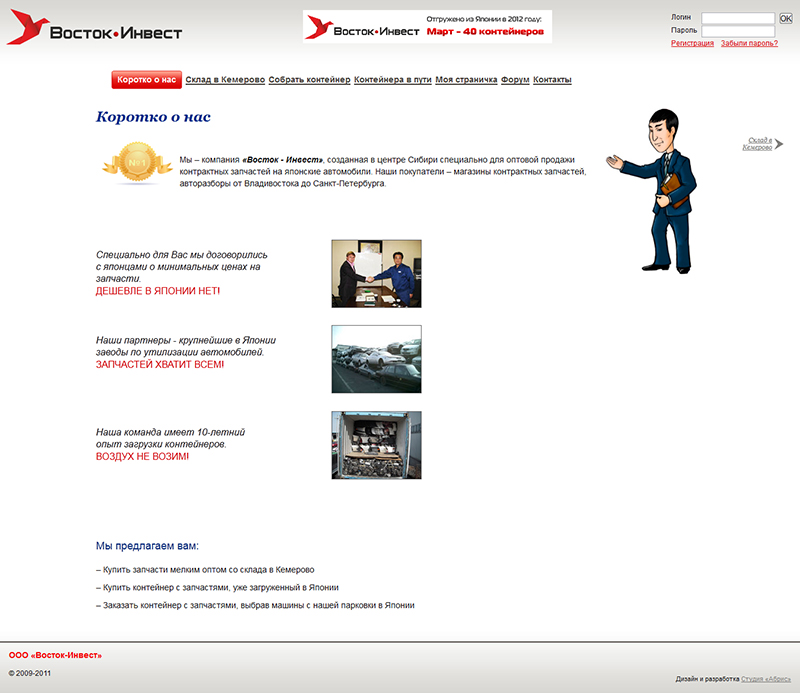Click the © 2009-2011 footer text
The width and height of the screenshot is (800, 693).
(x=30, y=673)
